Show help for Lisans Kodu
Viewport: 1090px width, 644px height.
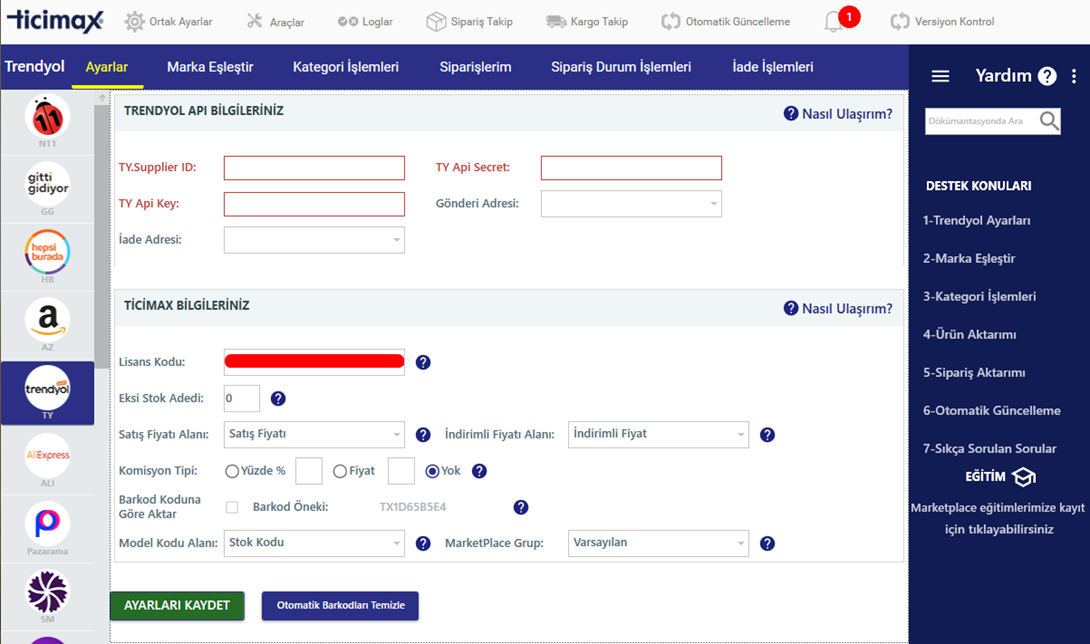coord(423,362)
